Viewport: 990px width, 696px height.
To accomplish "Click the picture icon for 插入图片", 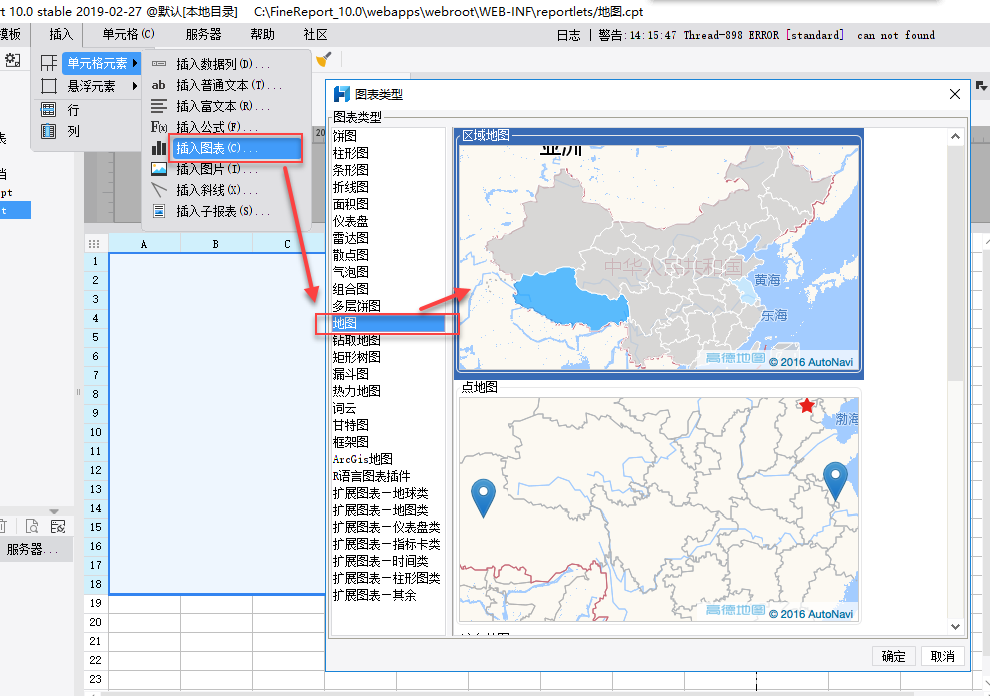I will click(x=159, y=169).
